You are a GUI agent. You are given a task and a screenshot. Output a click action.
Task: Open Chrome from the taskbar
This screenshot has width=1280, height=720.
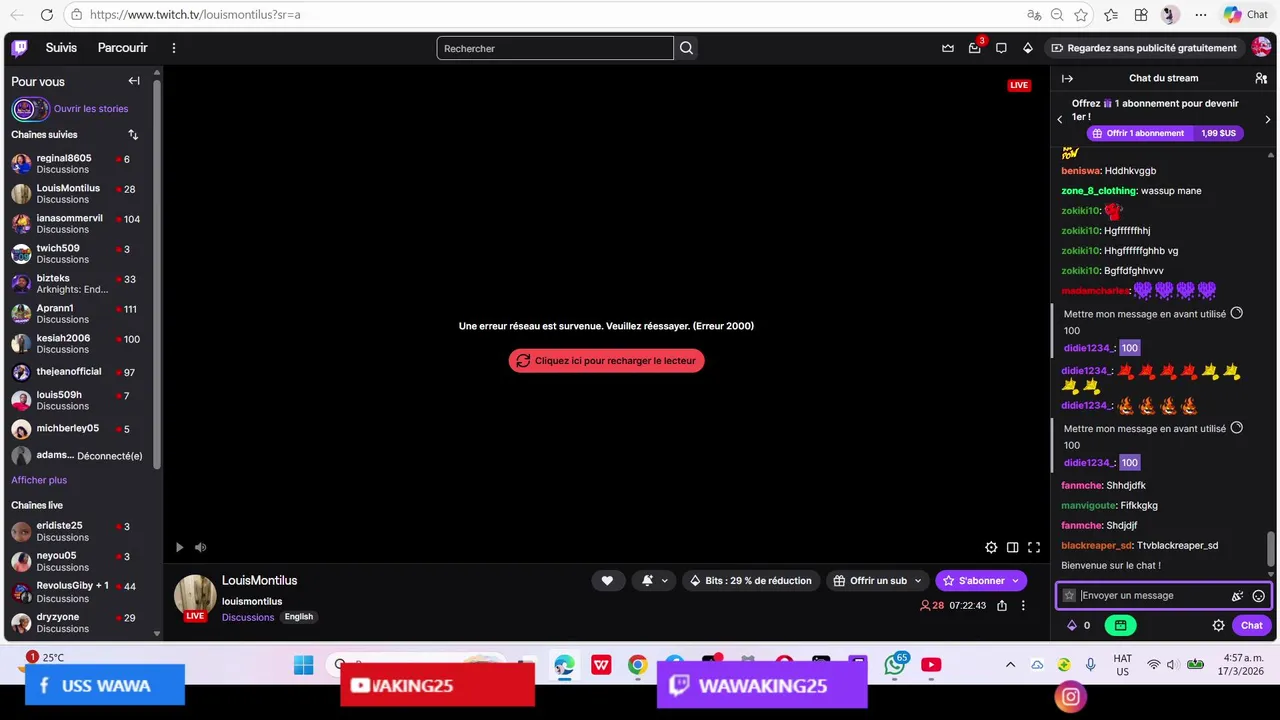637,666
